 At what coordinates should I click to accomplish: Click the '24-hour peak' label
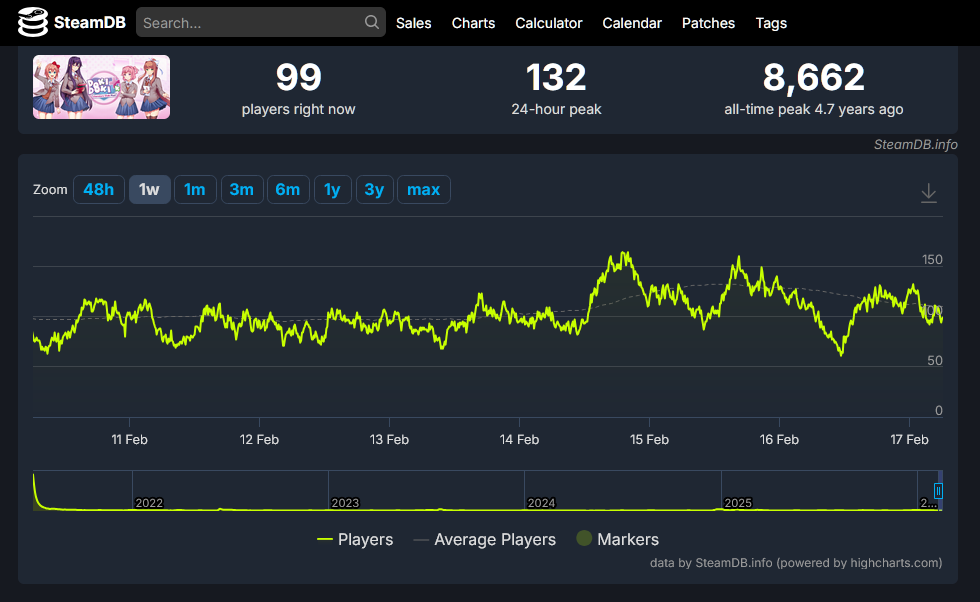(x=556, y=109)
